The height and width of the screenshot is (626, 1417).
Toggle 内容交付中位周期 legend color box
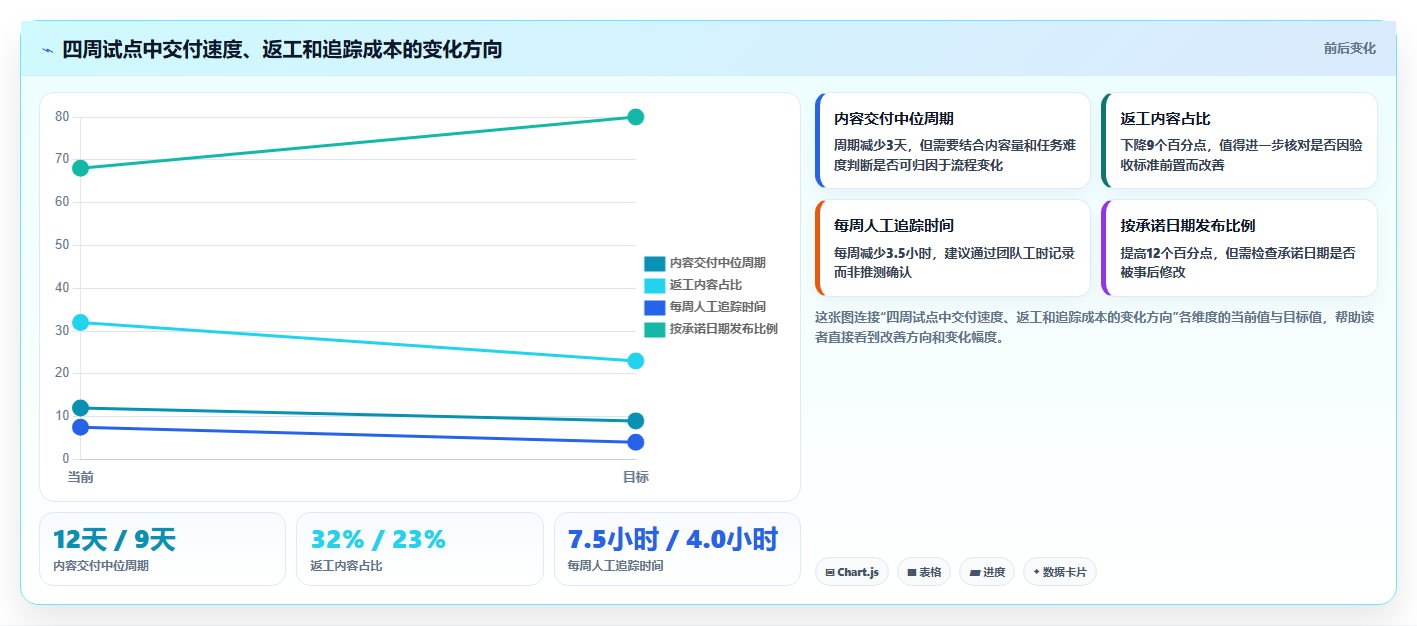tap(654, 263)
